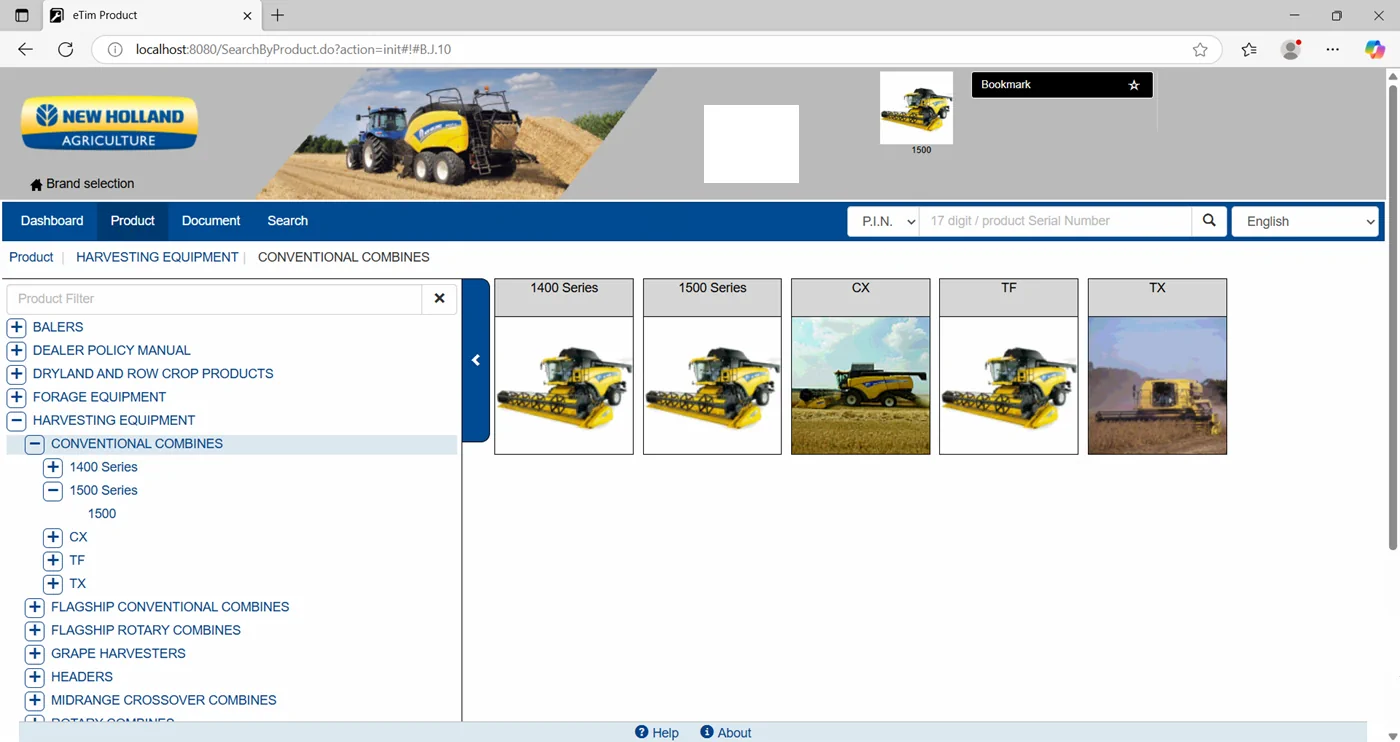
Task: Select the 1500 tree item
Action: coord(102,514)
